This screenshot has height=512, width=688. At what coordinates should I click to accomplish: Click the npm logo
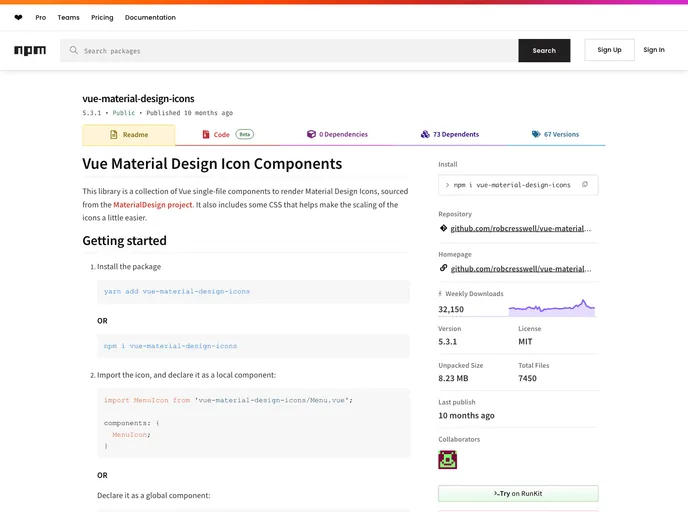[30, 50]
